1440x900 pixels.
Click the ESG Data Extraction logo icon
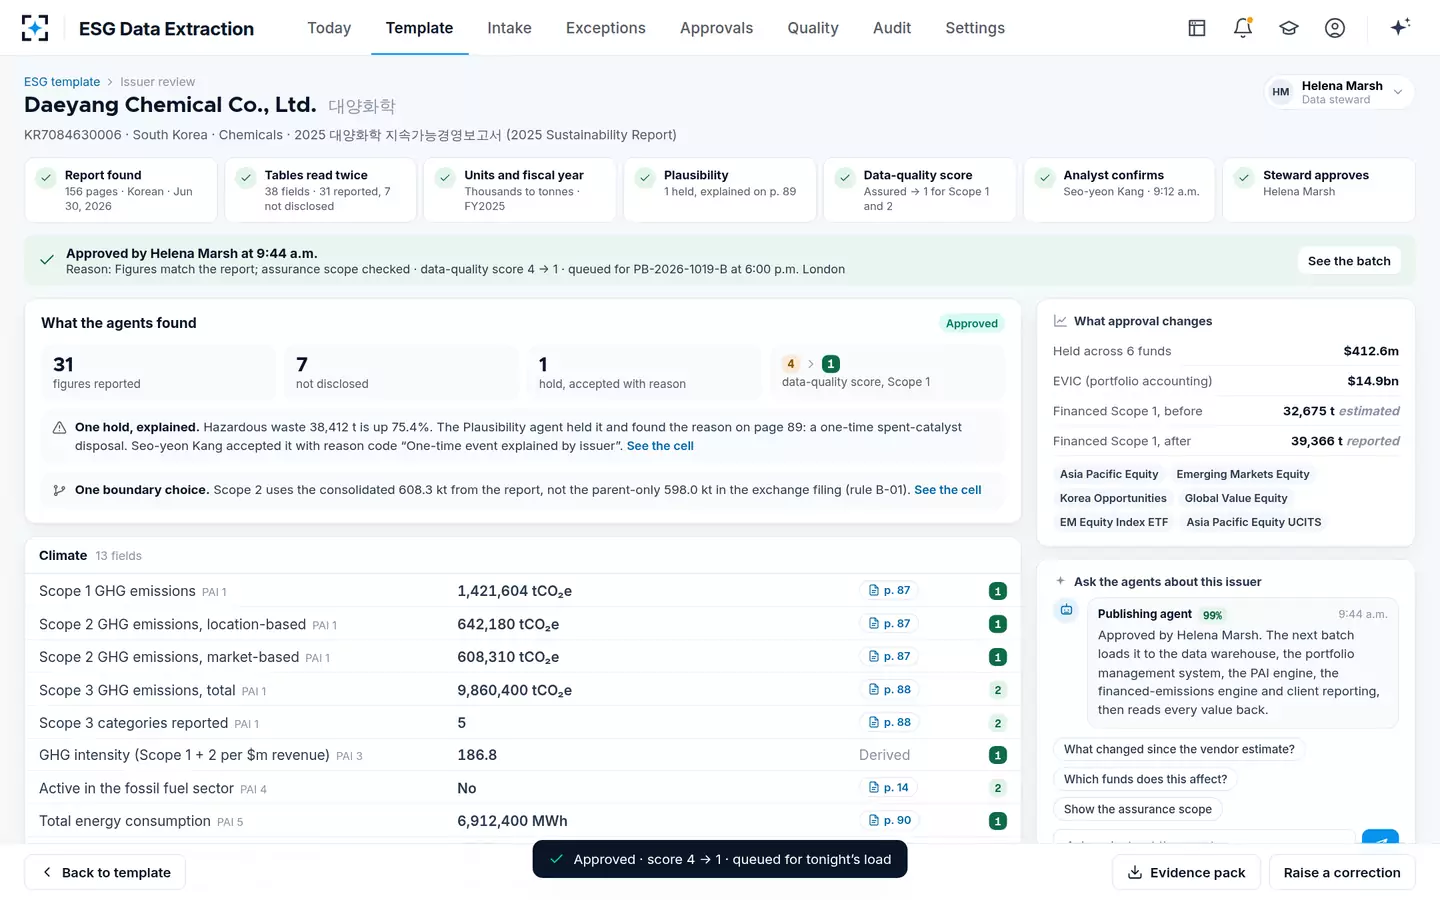(x=35, y=28)
